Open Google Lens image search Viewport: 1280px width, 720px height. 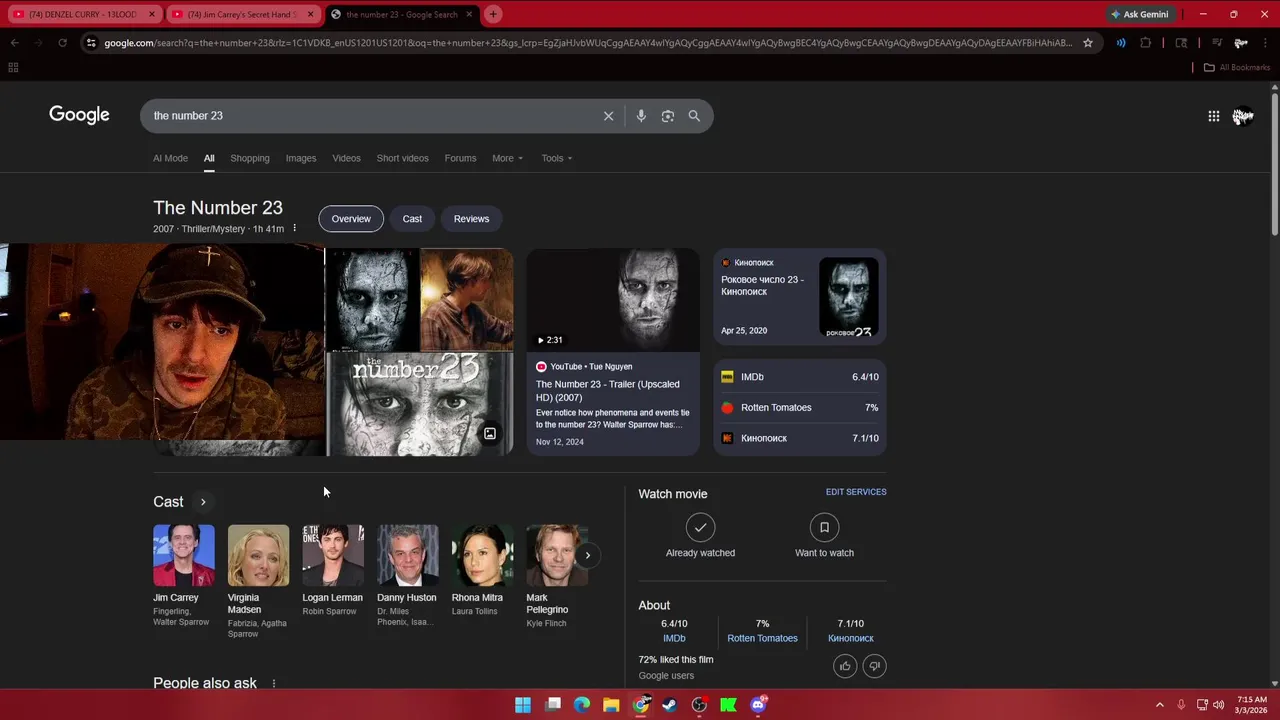click(x=668, y=116)
